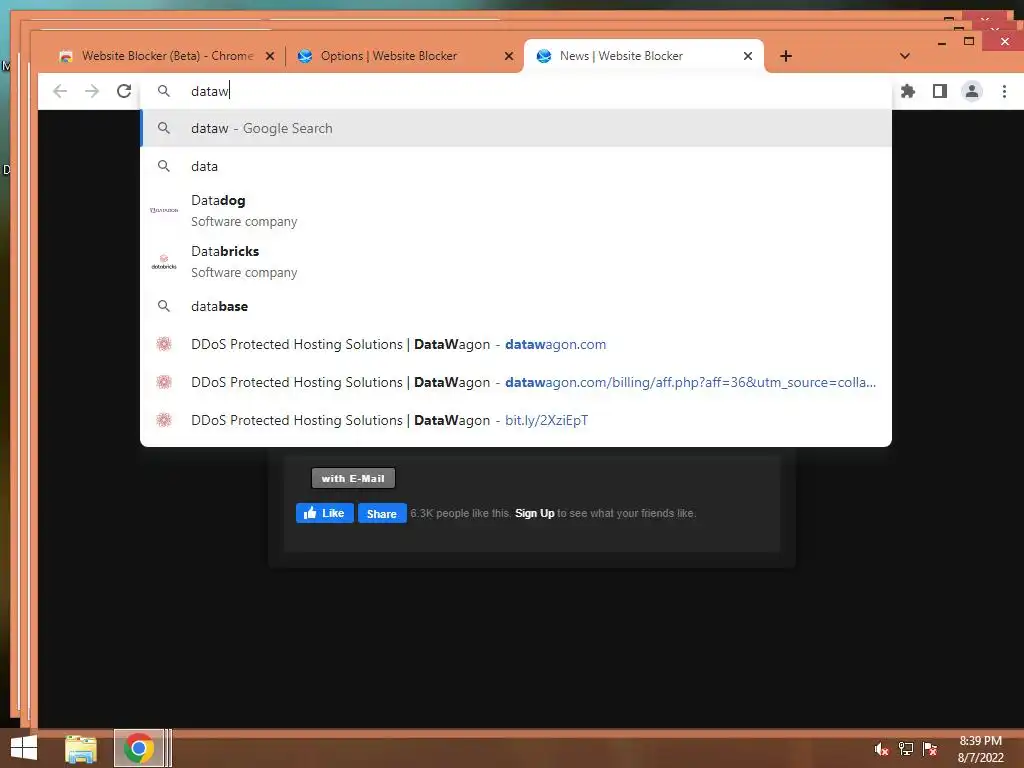
Task: Open the Windows Start menu
Action: point(24,748)
